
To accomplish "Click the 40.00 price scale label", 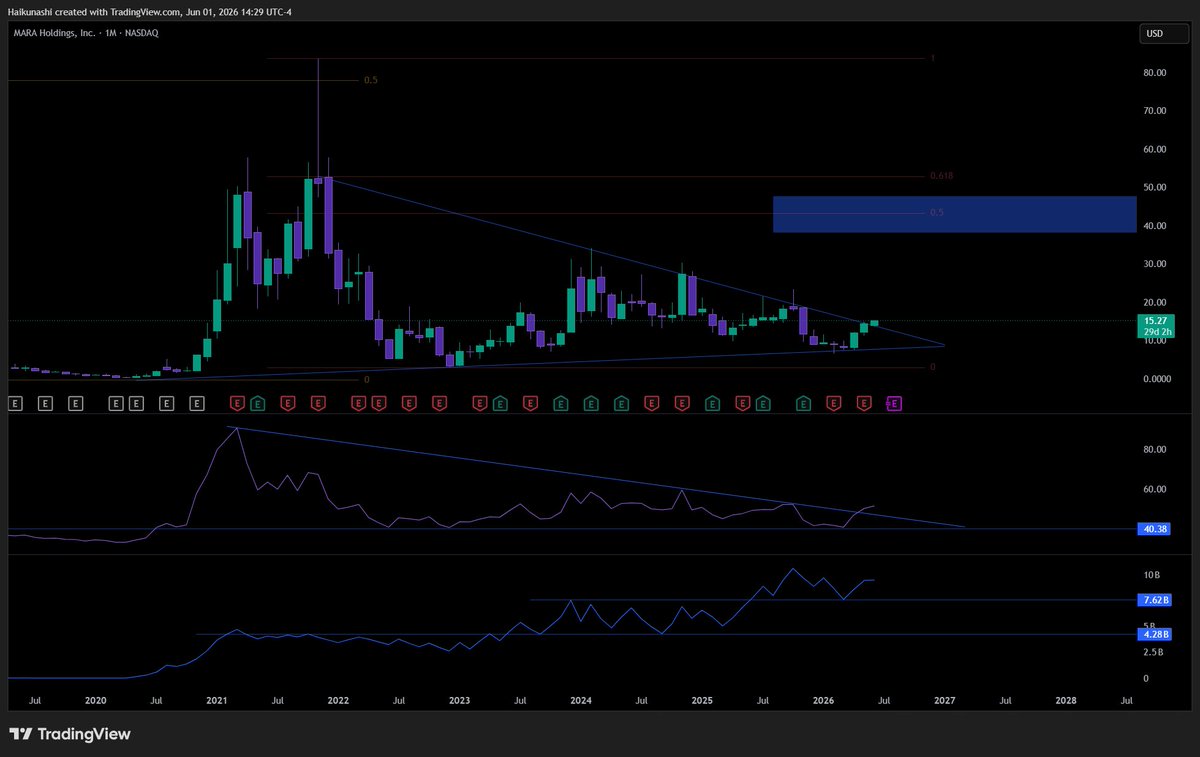I will (1155, 226).
